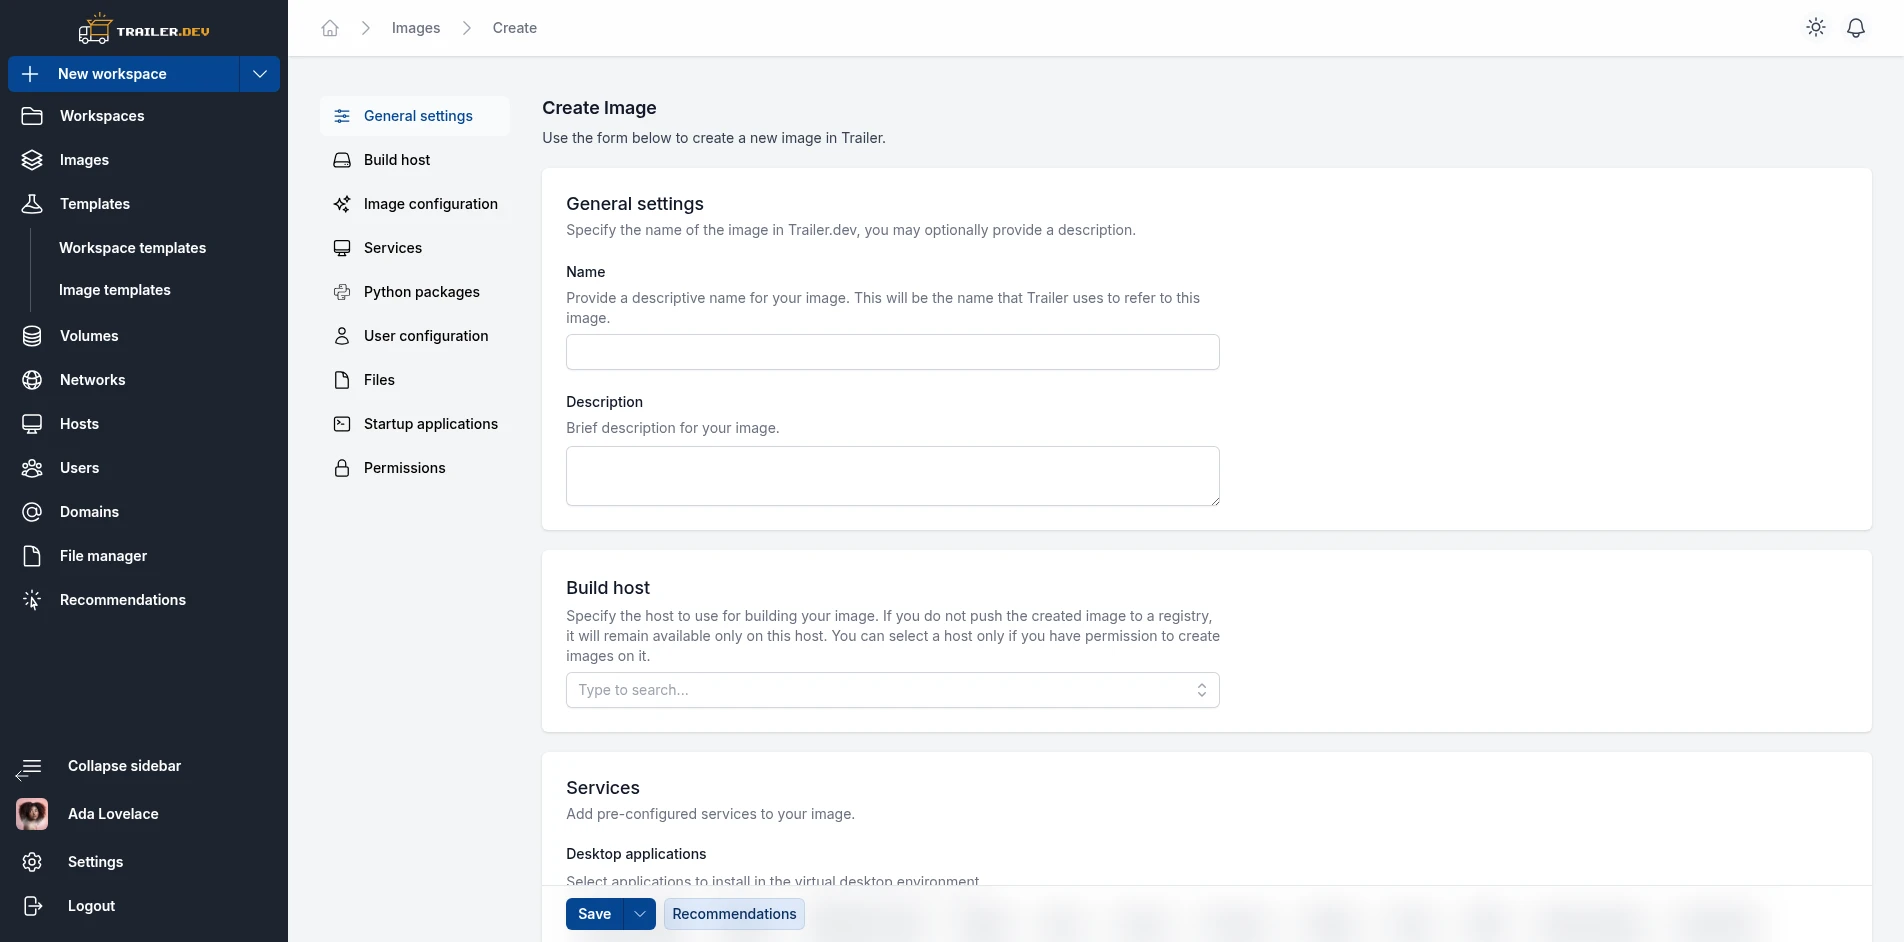Jump to User configuration section
Screen dimensions: 1904x942
point(415,336)
